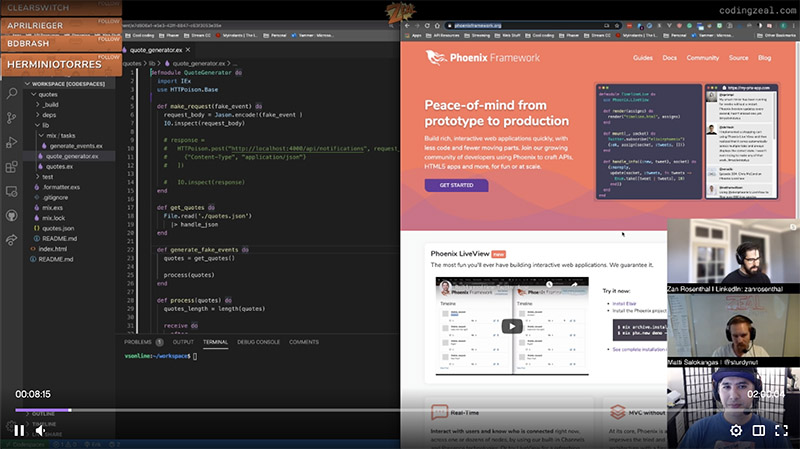Open .formatter.exs file
The image size is (800, 449).
pyautogui.click(x=61, y=187)
